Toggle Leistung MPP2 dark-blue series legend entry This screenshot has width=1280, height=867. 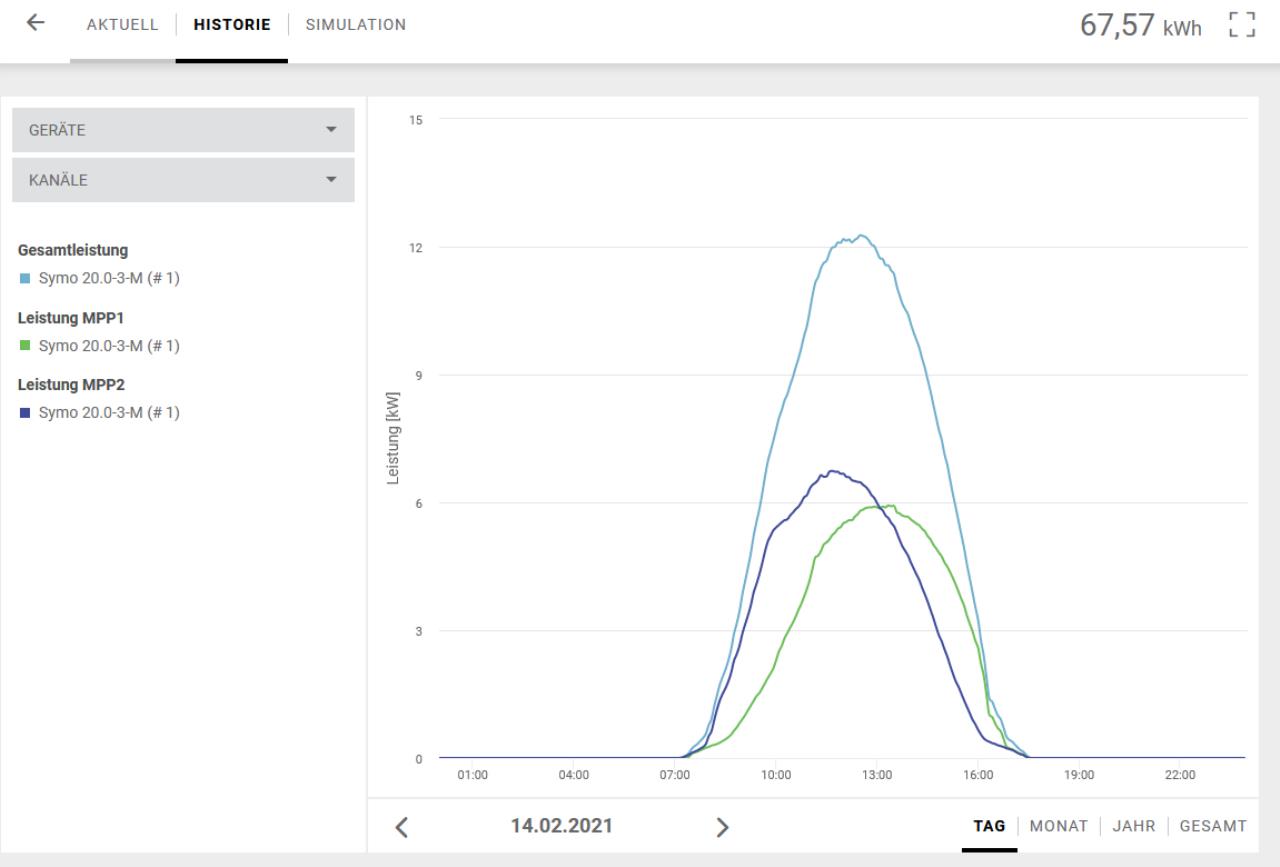pyautogui.click(x=99, y=413)
